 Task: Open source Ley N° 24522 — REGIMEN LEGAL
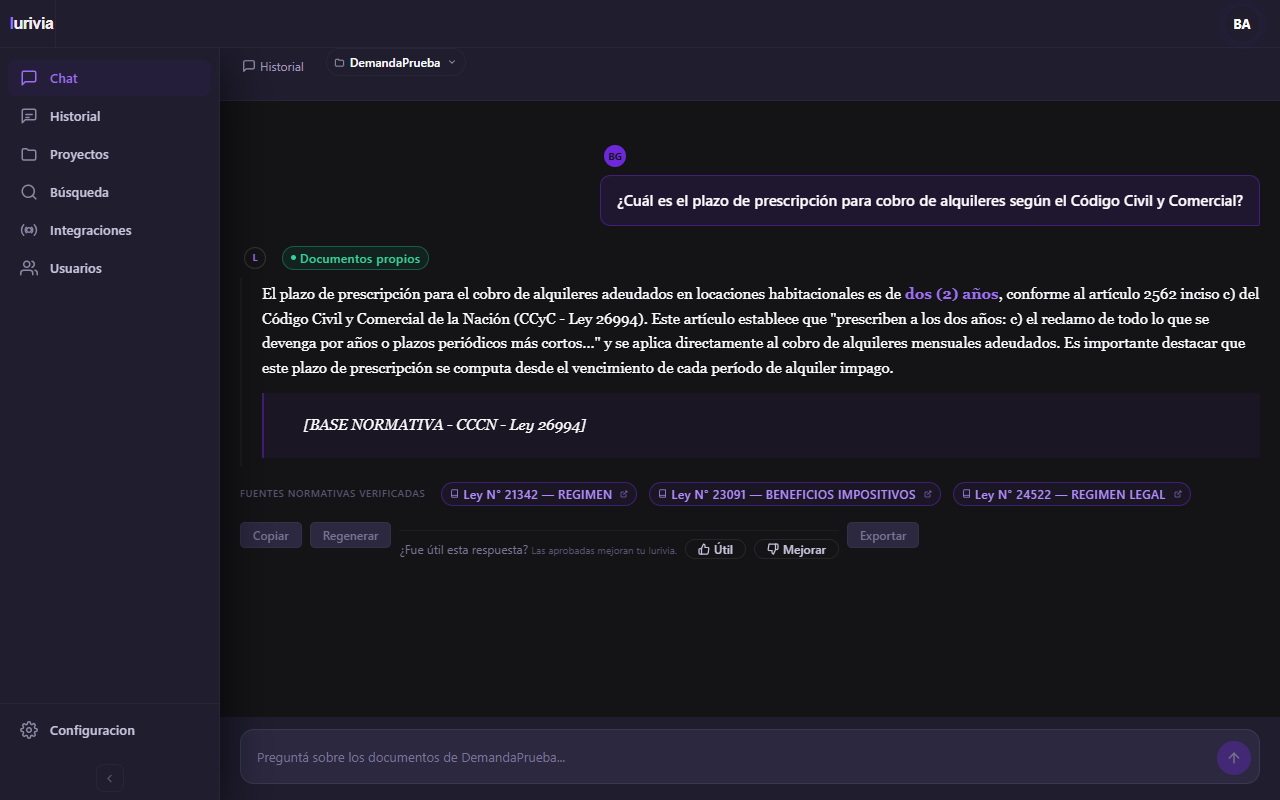tap(1072, 494)
